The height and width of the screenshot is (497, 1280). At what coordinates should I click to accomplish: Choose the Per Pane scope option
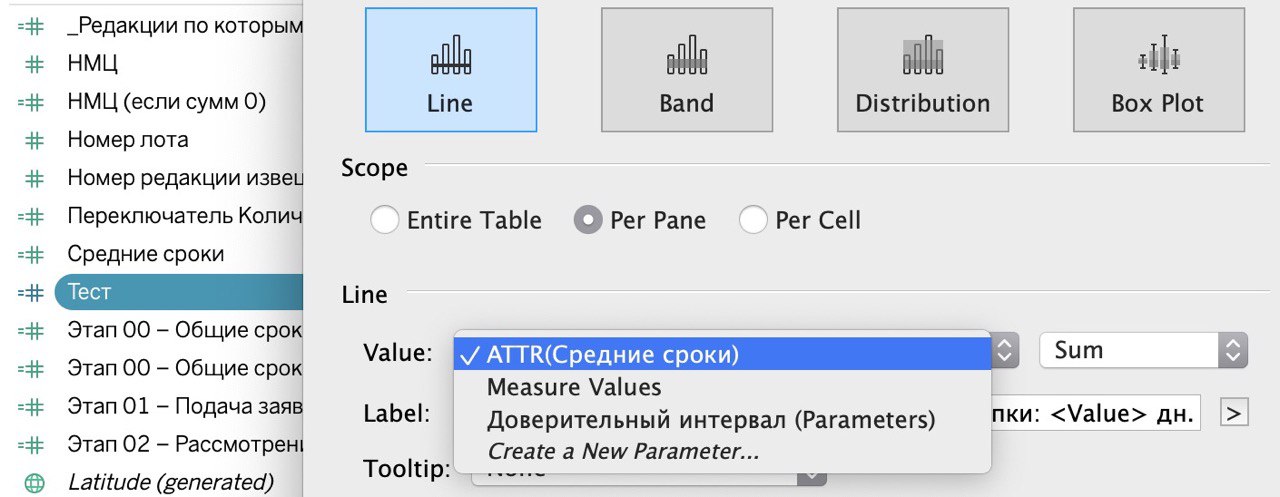click(588, 220)
